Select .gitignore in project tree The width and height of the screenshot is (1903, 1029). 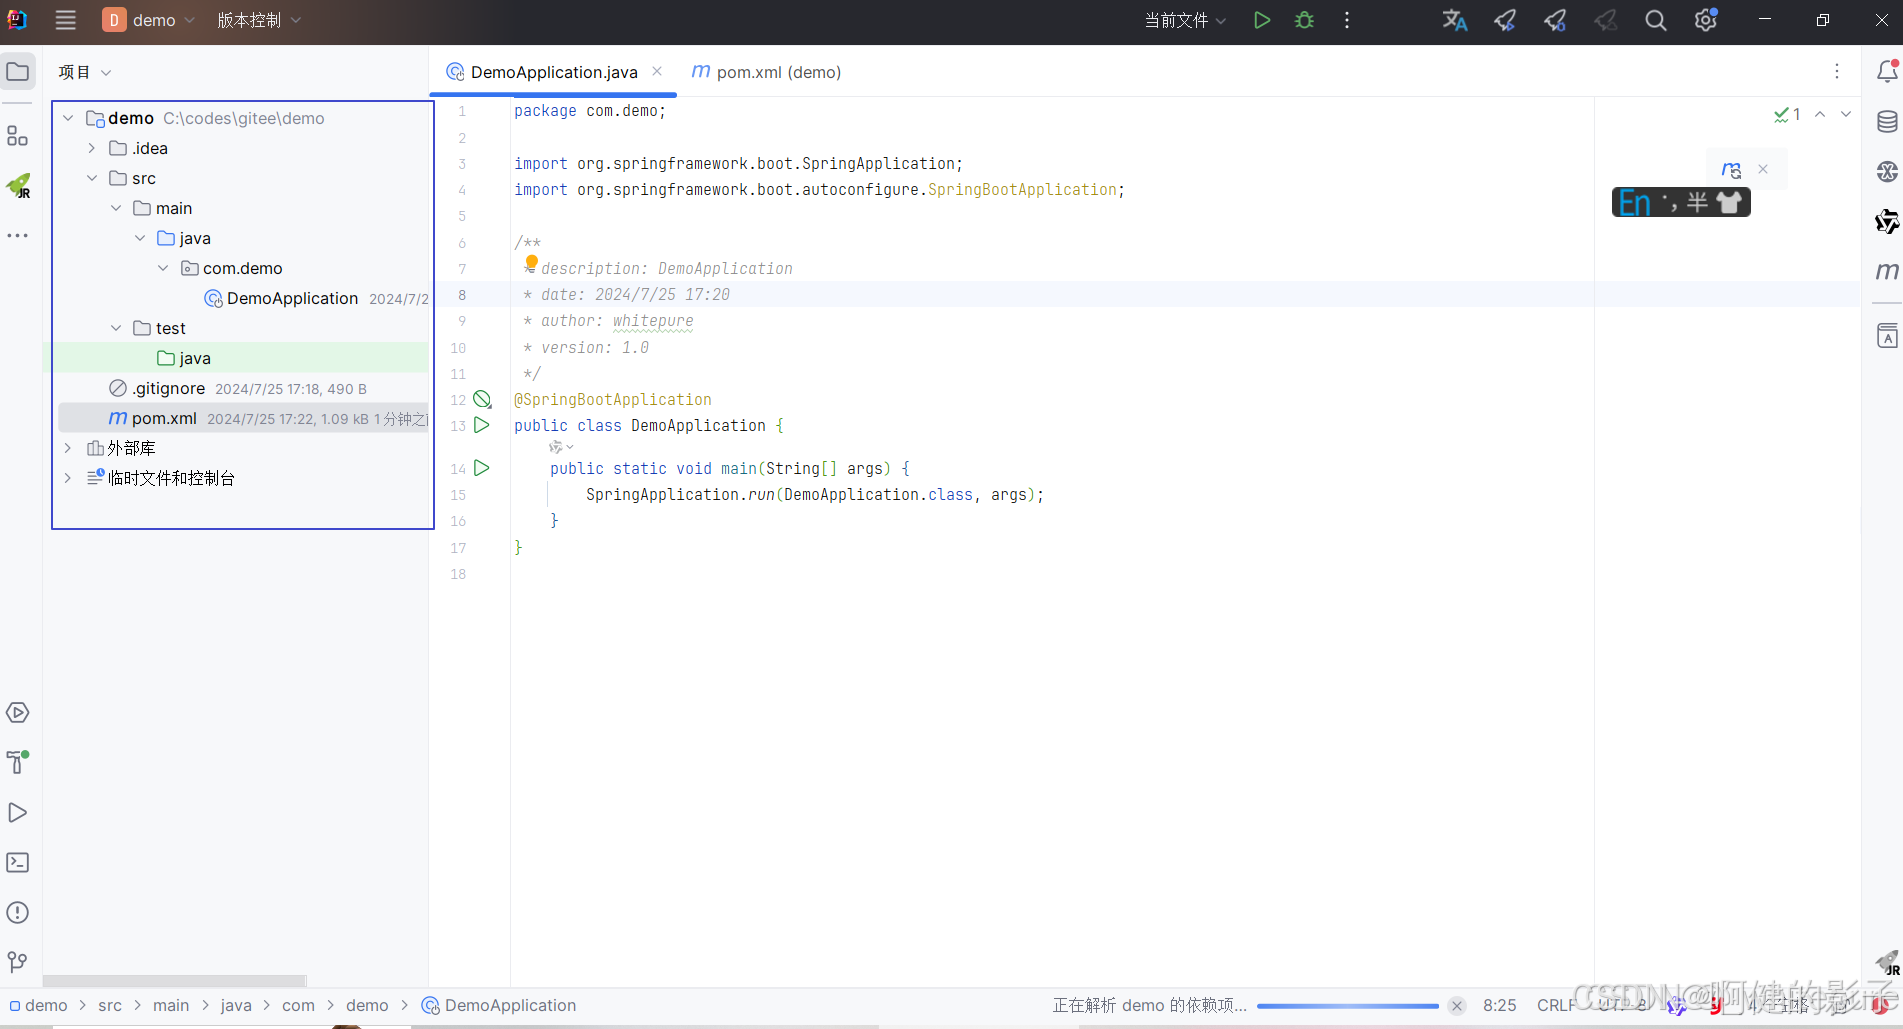pyautogui.click(x=168, y=388)
